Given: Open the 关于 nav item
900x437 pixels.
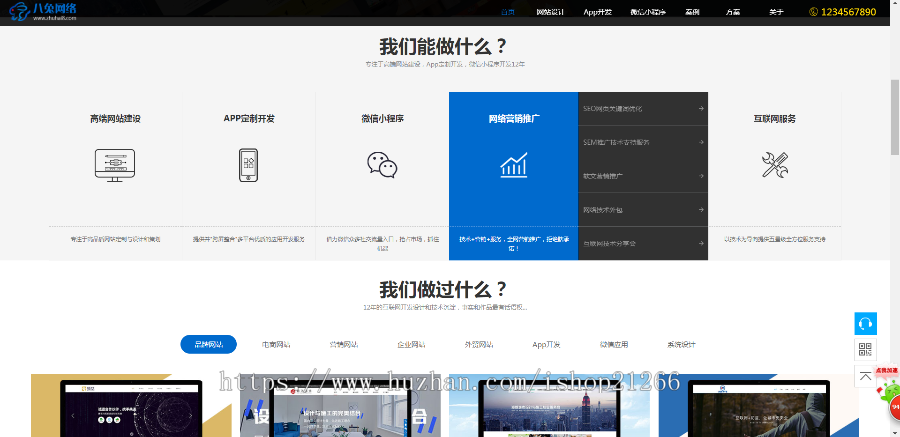Looking at the screenshot, I should click(776, 12).
